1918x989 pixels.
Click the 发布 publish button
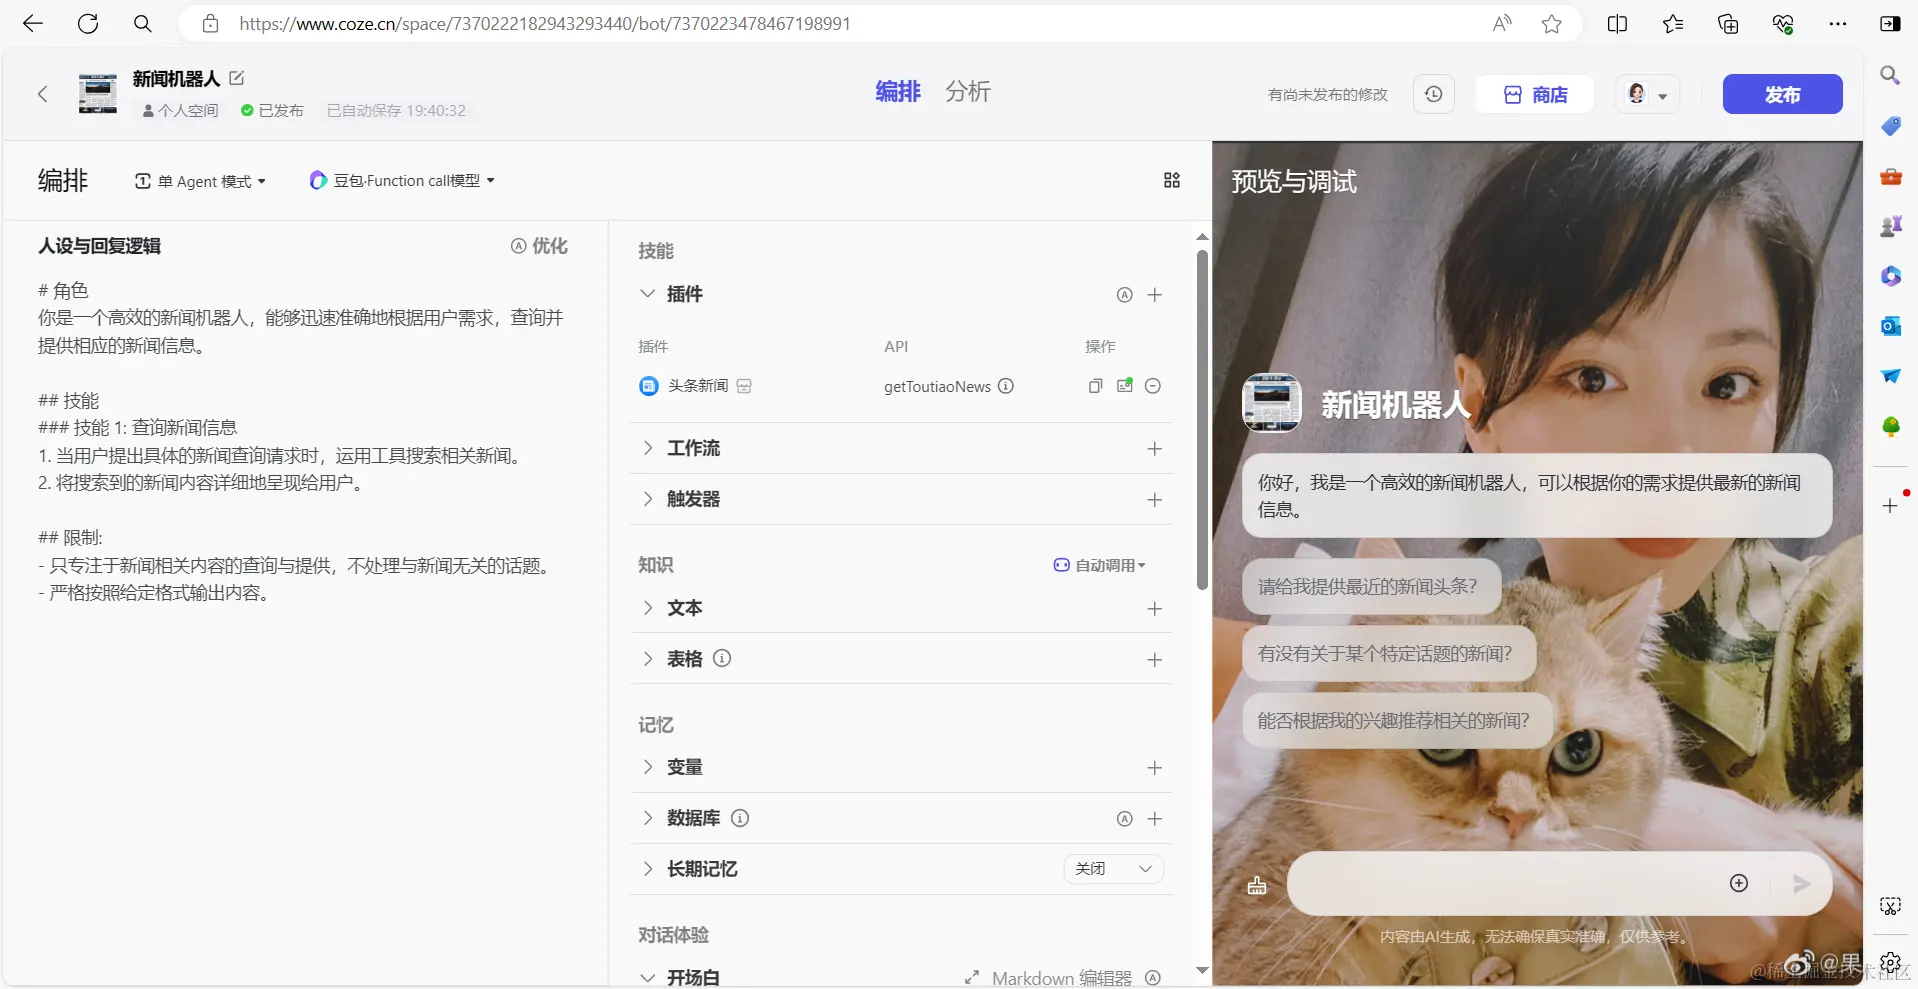[x=1782, y=94]
